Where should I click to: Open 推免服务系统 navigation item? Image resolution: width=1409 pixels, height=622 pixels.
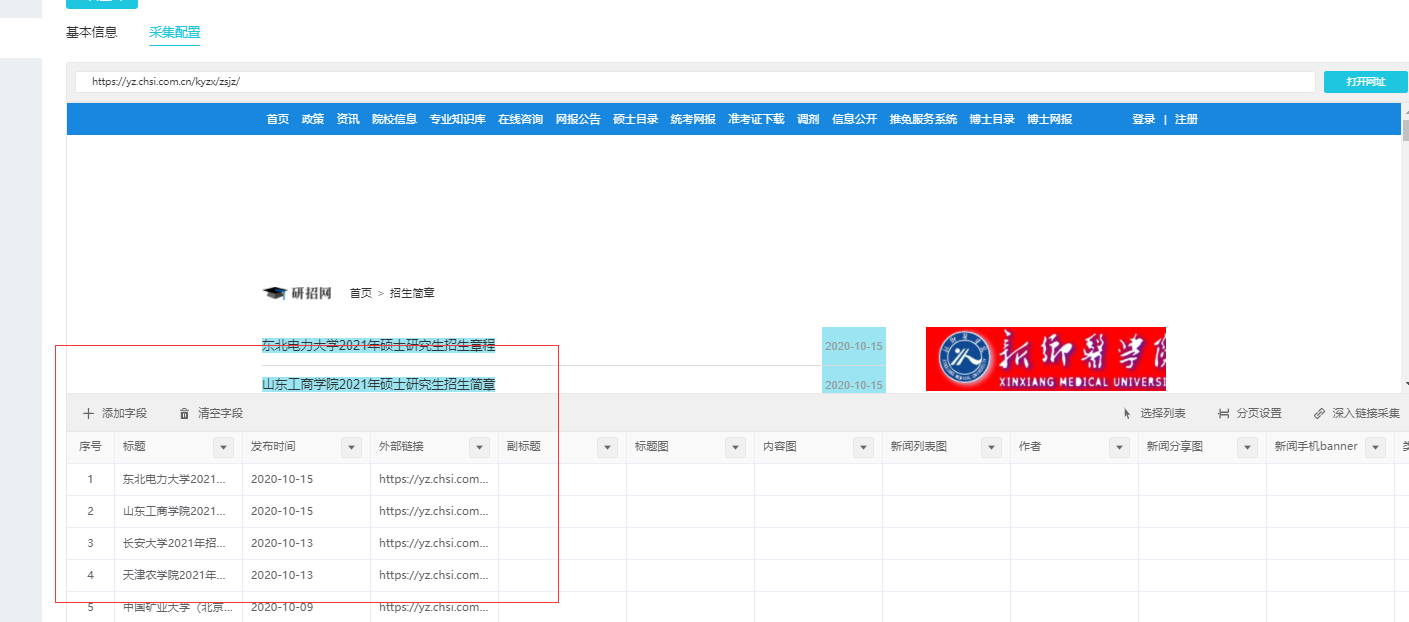click(x=923, y=119)
